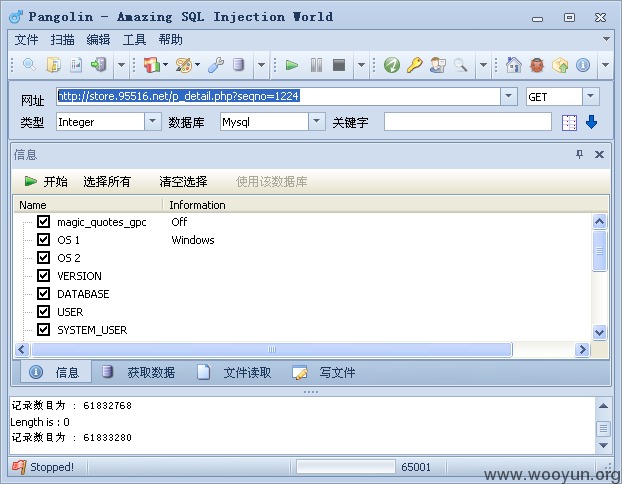The image size is (622, 484).
Task: Click the blue down arrow icon
Action: tap(591, 122)
